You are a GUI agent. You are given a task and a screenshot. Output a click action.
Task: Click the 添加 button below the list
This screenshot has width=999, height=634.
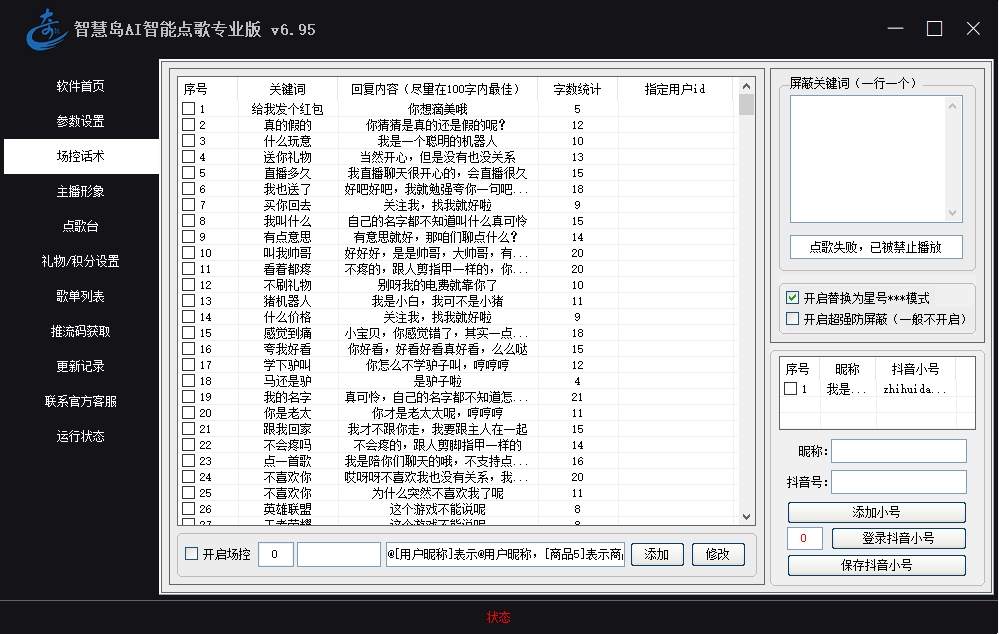pyautogui.click(x=656, y=554)
